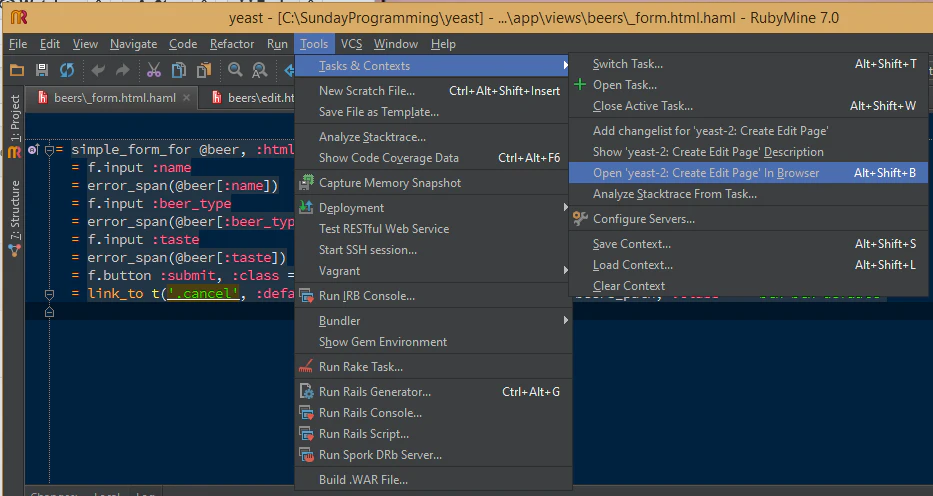
Task: Click the Capture Memory Snapshot icon
Action: point(306,183)
